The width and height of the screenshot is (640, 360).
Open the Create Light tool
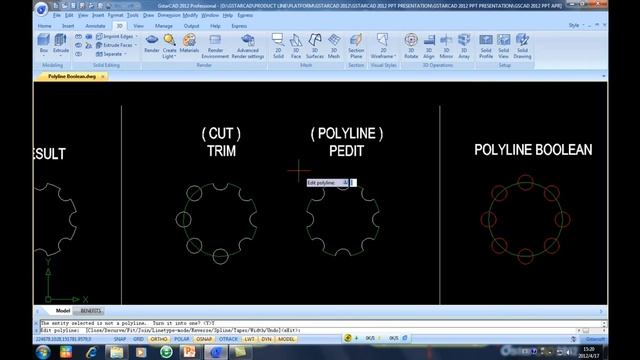pyautogui.click(x=169, y=46)
